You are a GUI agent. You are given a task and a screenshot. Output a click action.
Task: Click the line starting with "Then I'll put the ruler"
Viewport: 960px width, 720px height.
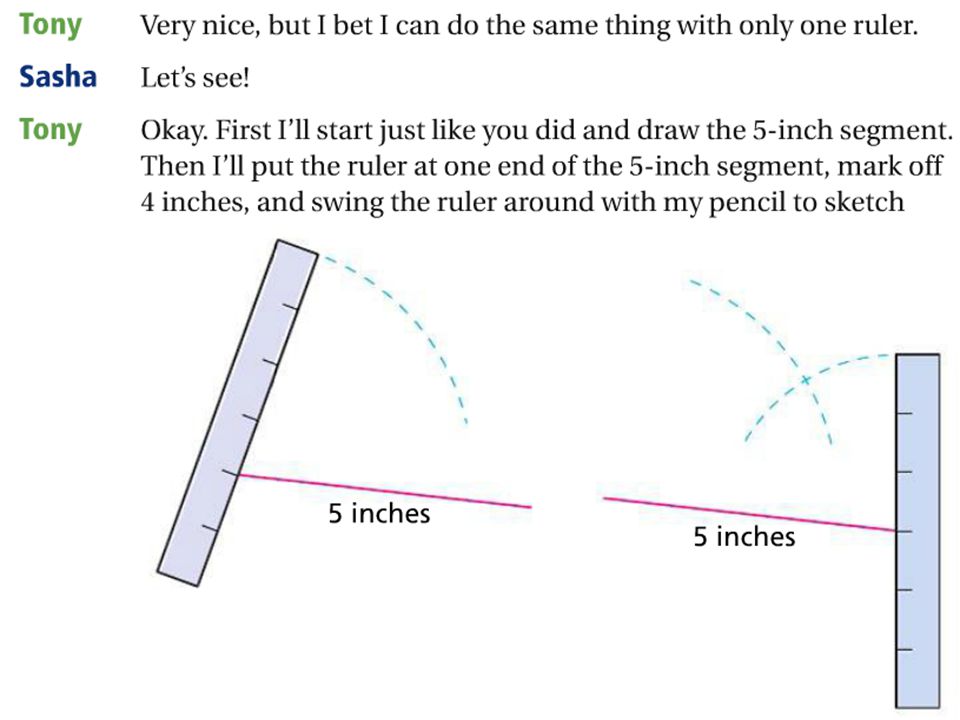[541, 166]
